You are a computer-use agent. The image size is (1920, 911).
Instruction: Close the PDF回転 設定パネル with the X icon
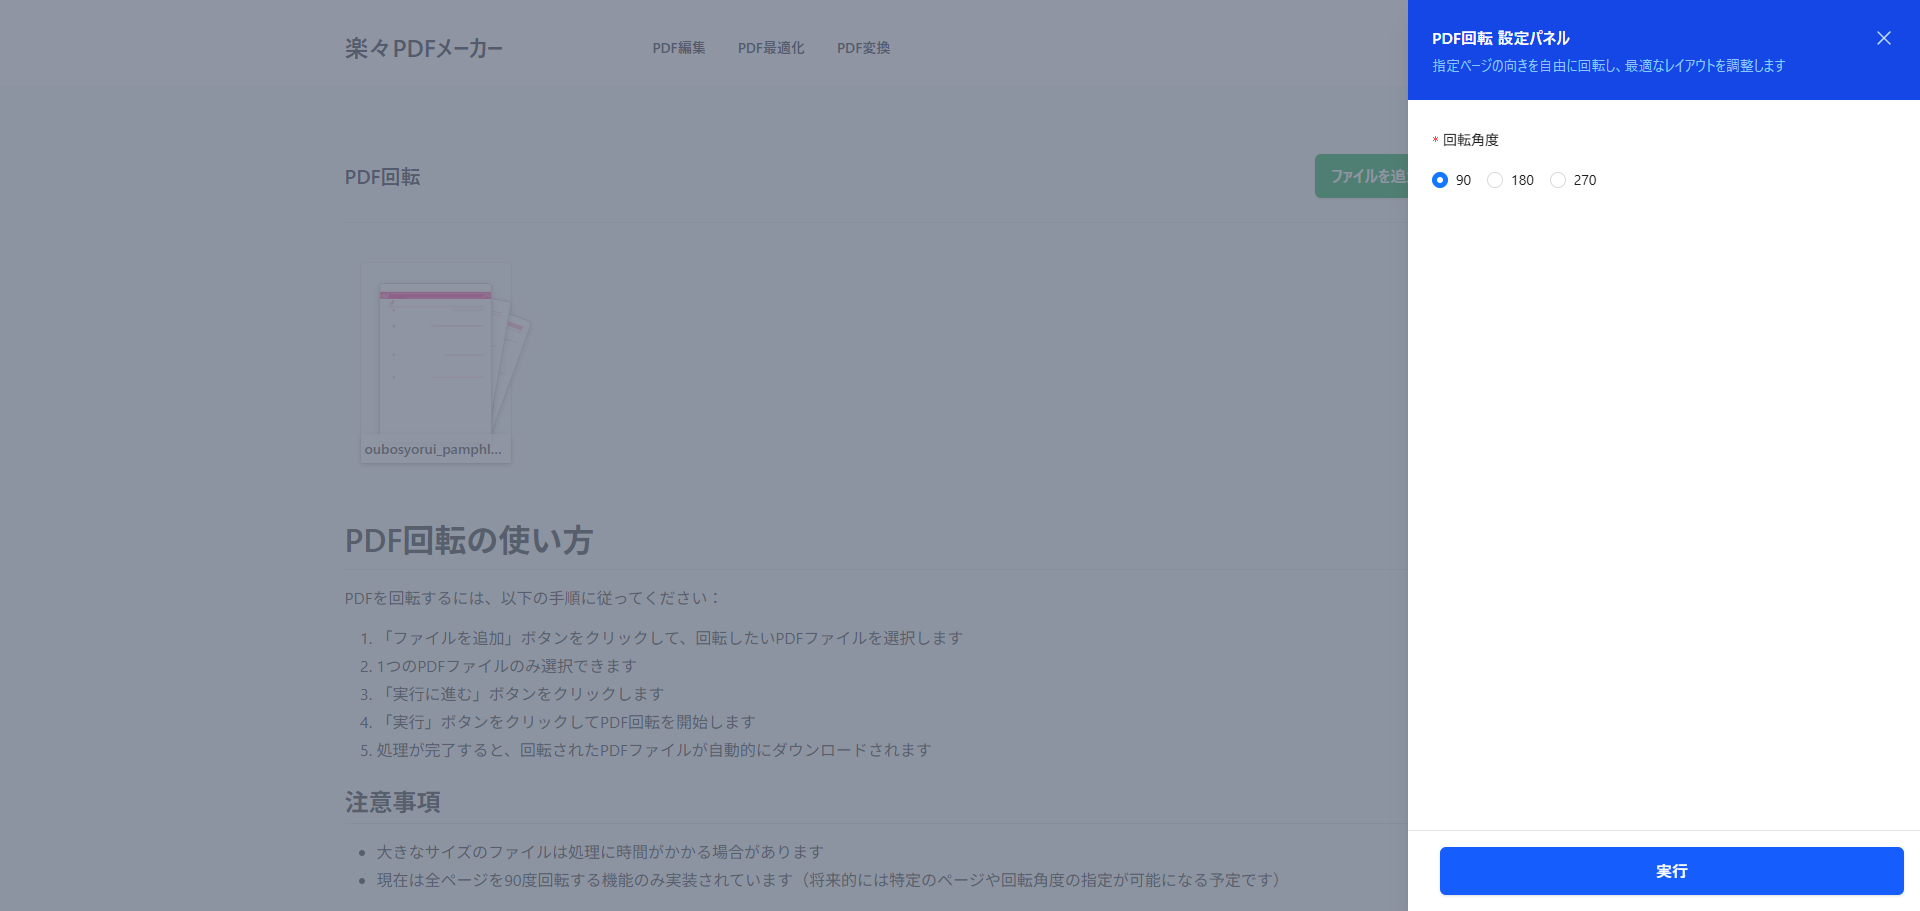1883,38
